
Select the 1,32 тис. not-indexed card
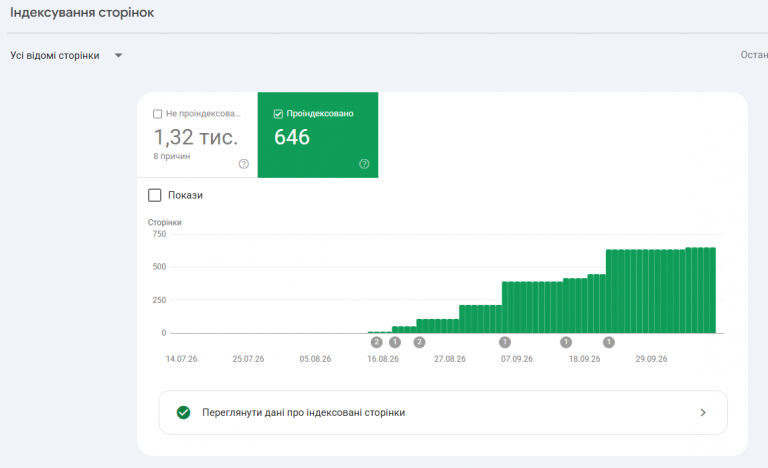(197, 135)
